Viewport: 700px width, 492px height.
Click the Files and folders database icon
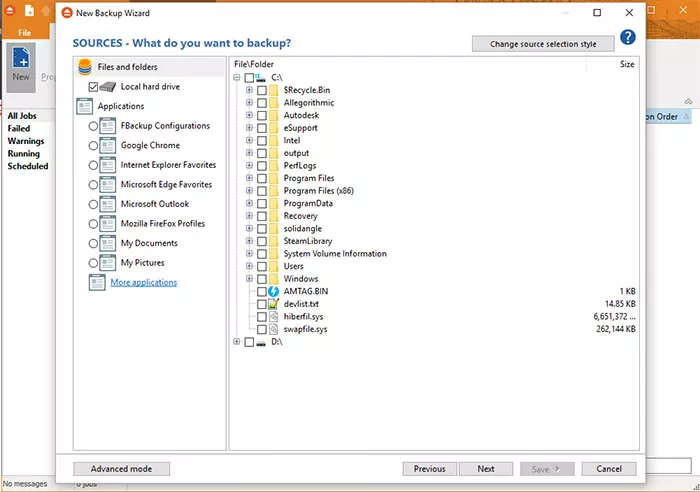point(85,67)
